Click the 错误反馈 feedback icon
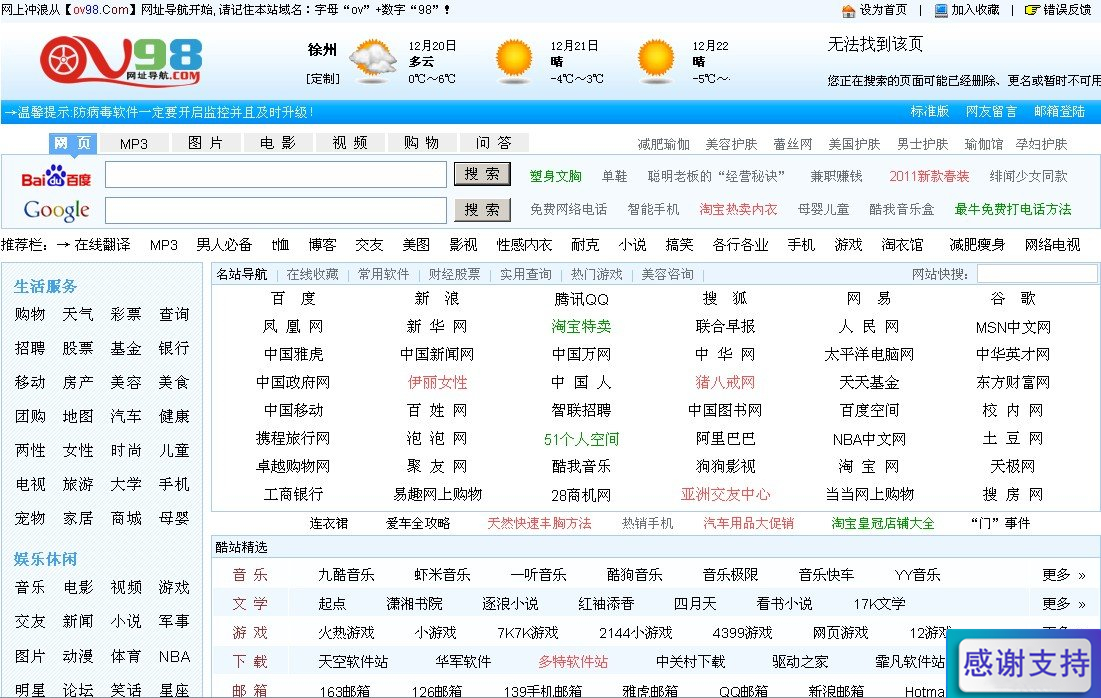1101x698 pixels. (x=1032, y=11)
